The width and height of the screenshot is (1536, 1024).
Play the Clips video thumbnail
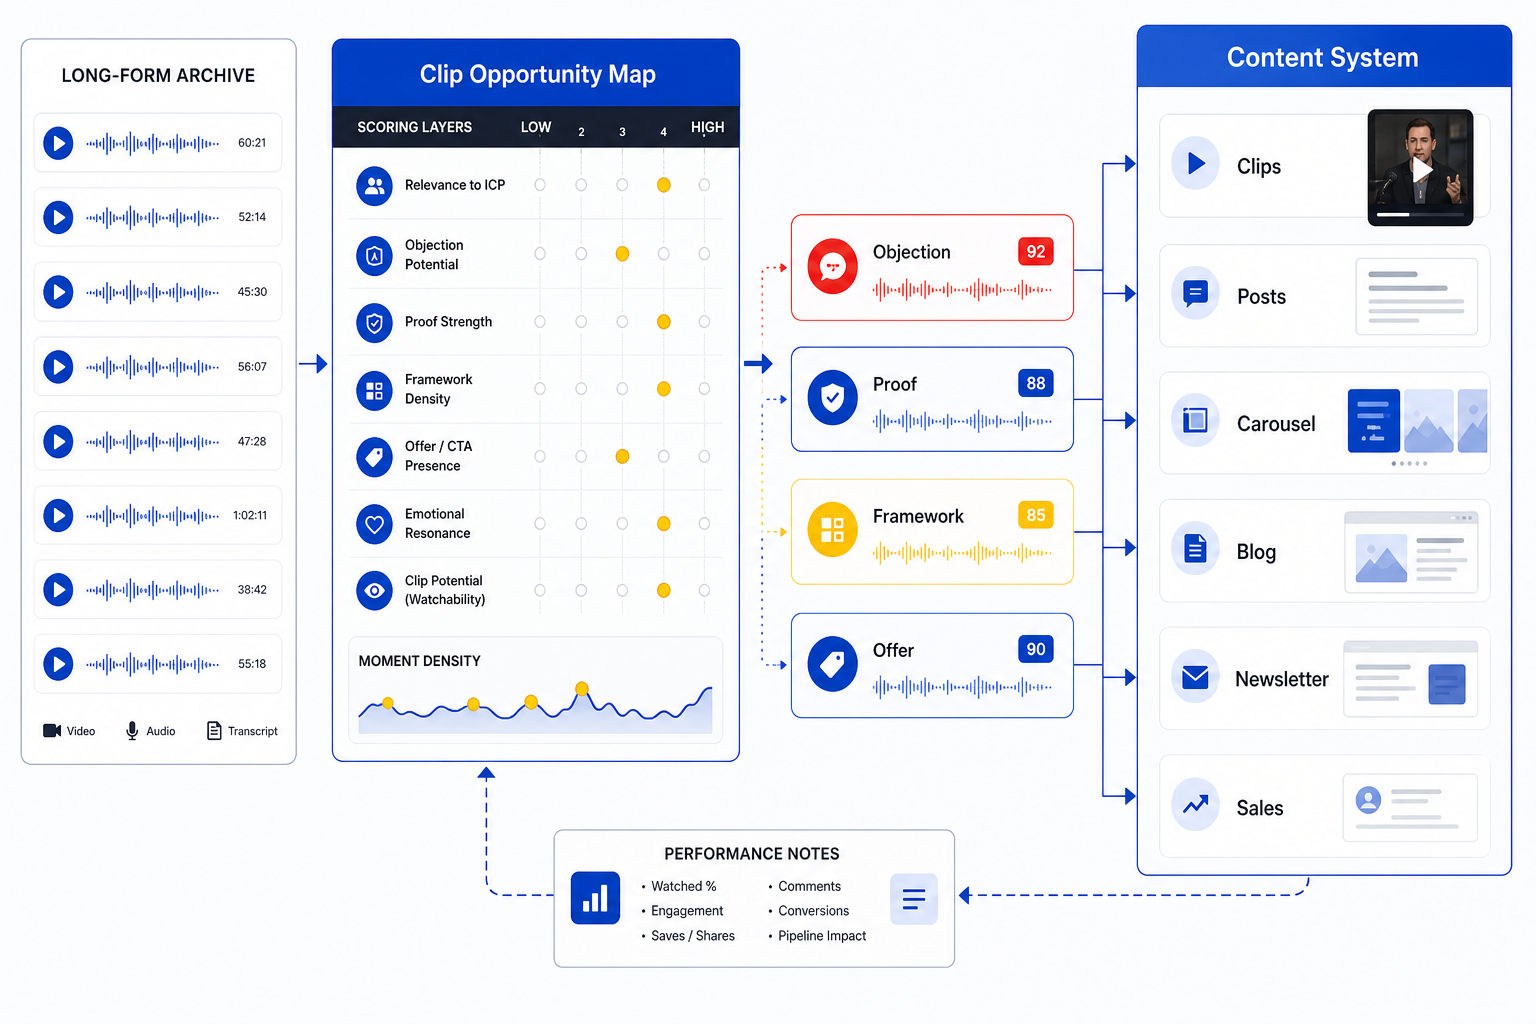point(1420,167)
